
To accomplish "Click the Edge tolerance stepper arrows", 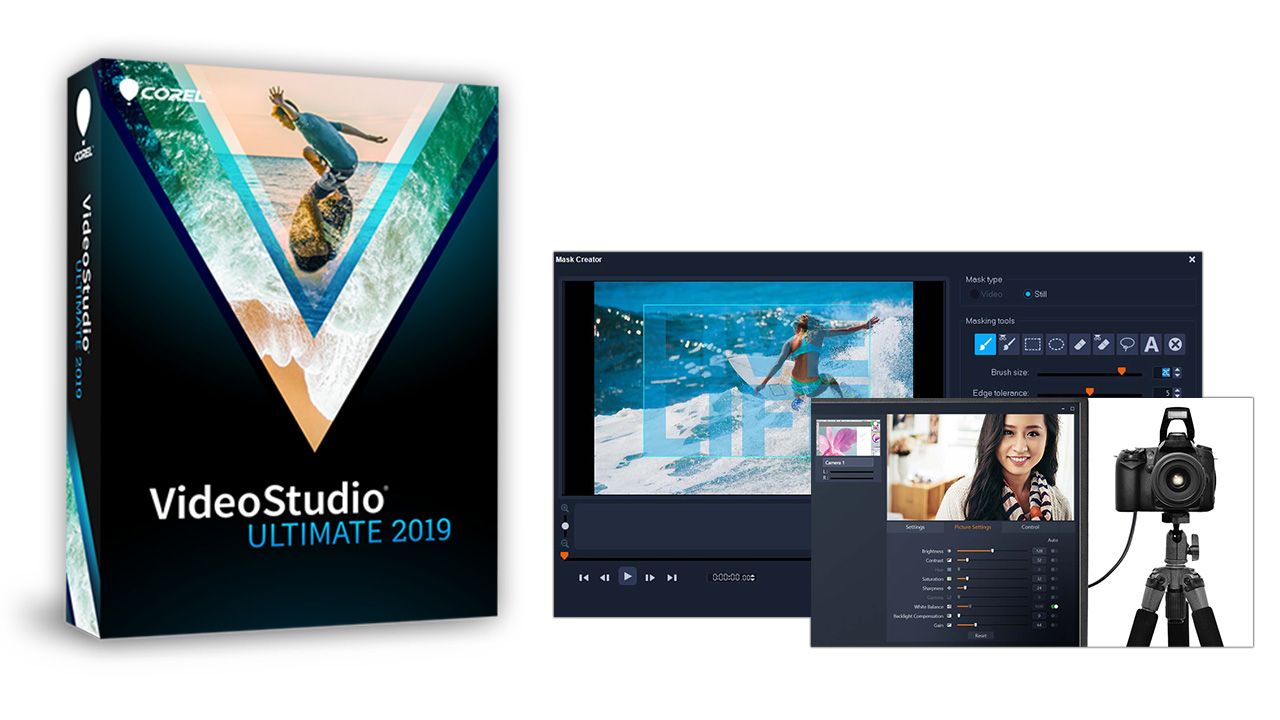I will click(x=1177, y=393).
